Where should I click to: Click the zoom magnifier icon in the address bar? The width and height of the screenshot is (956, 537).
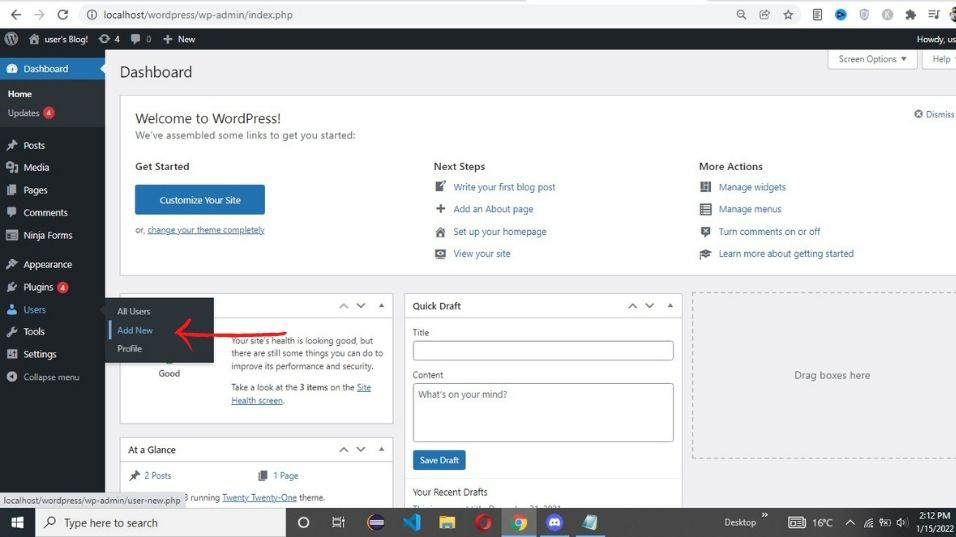pos(741,15)
